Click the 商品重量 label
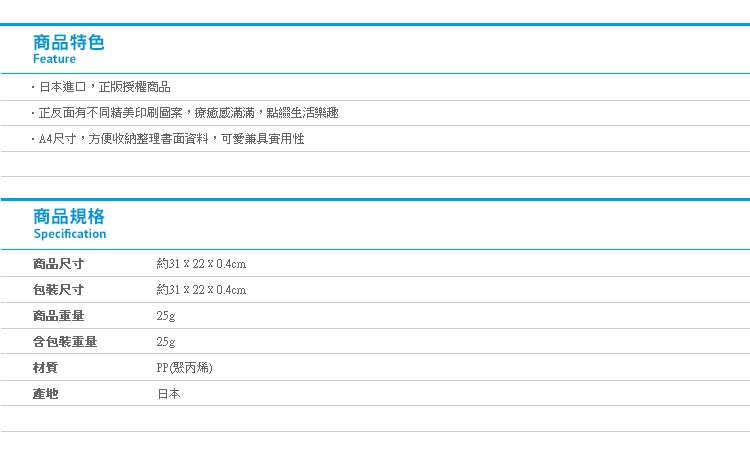750x476 pixels. click(x=58, y=316)
